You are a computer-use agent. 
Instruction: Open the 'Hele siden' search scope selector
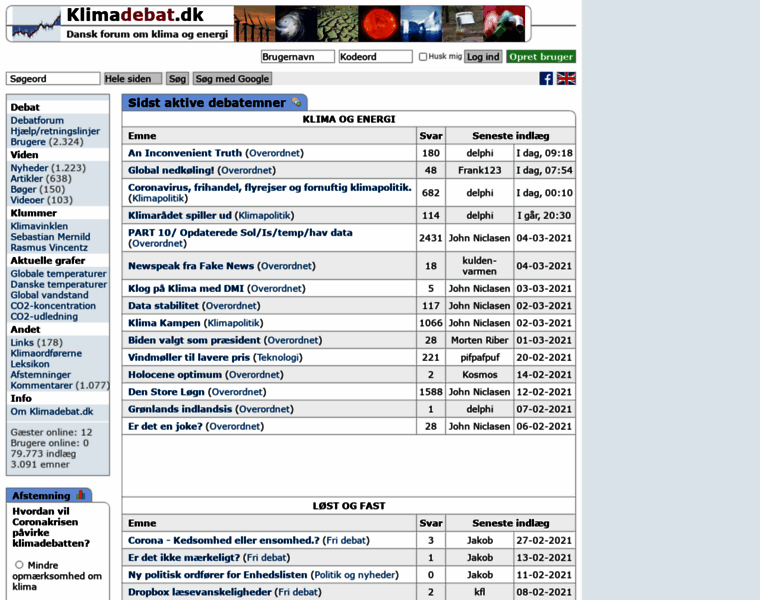click(x=133, y=79)
